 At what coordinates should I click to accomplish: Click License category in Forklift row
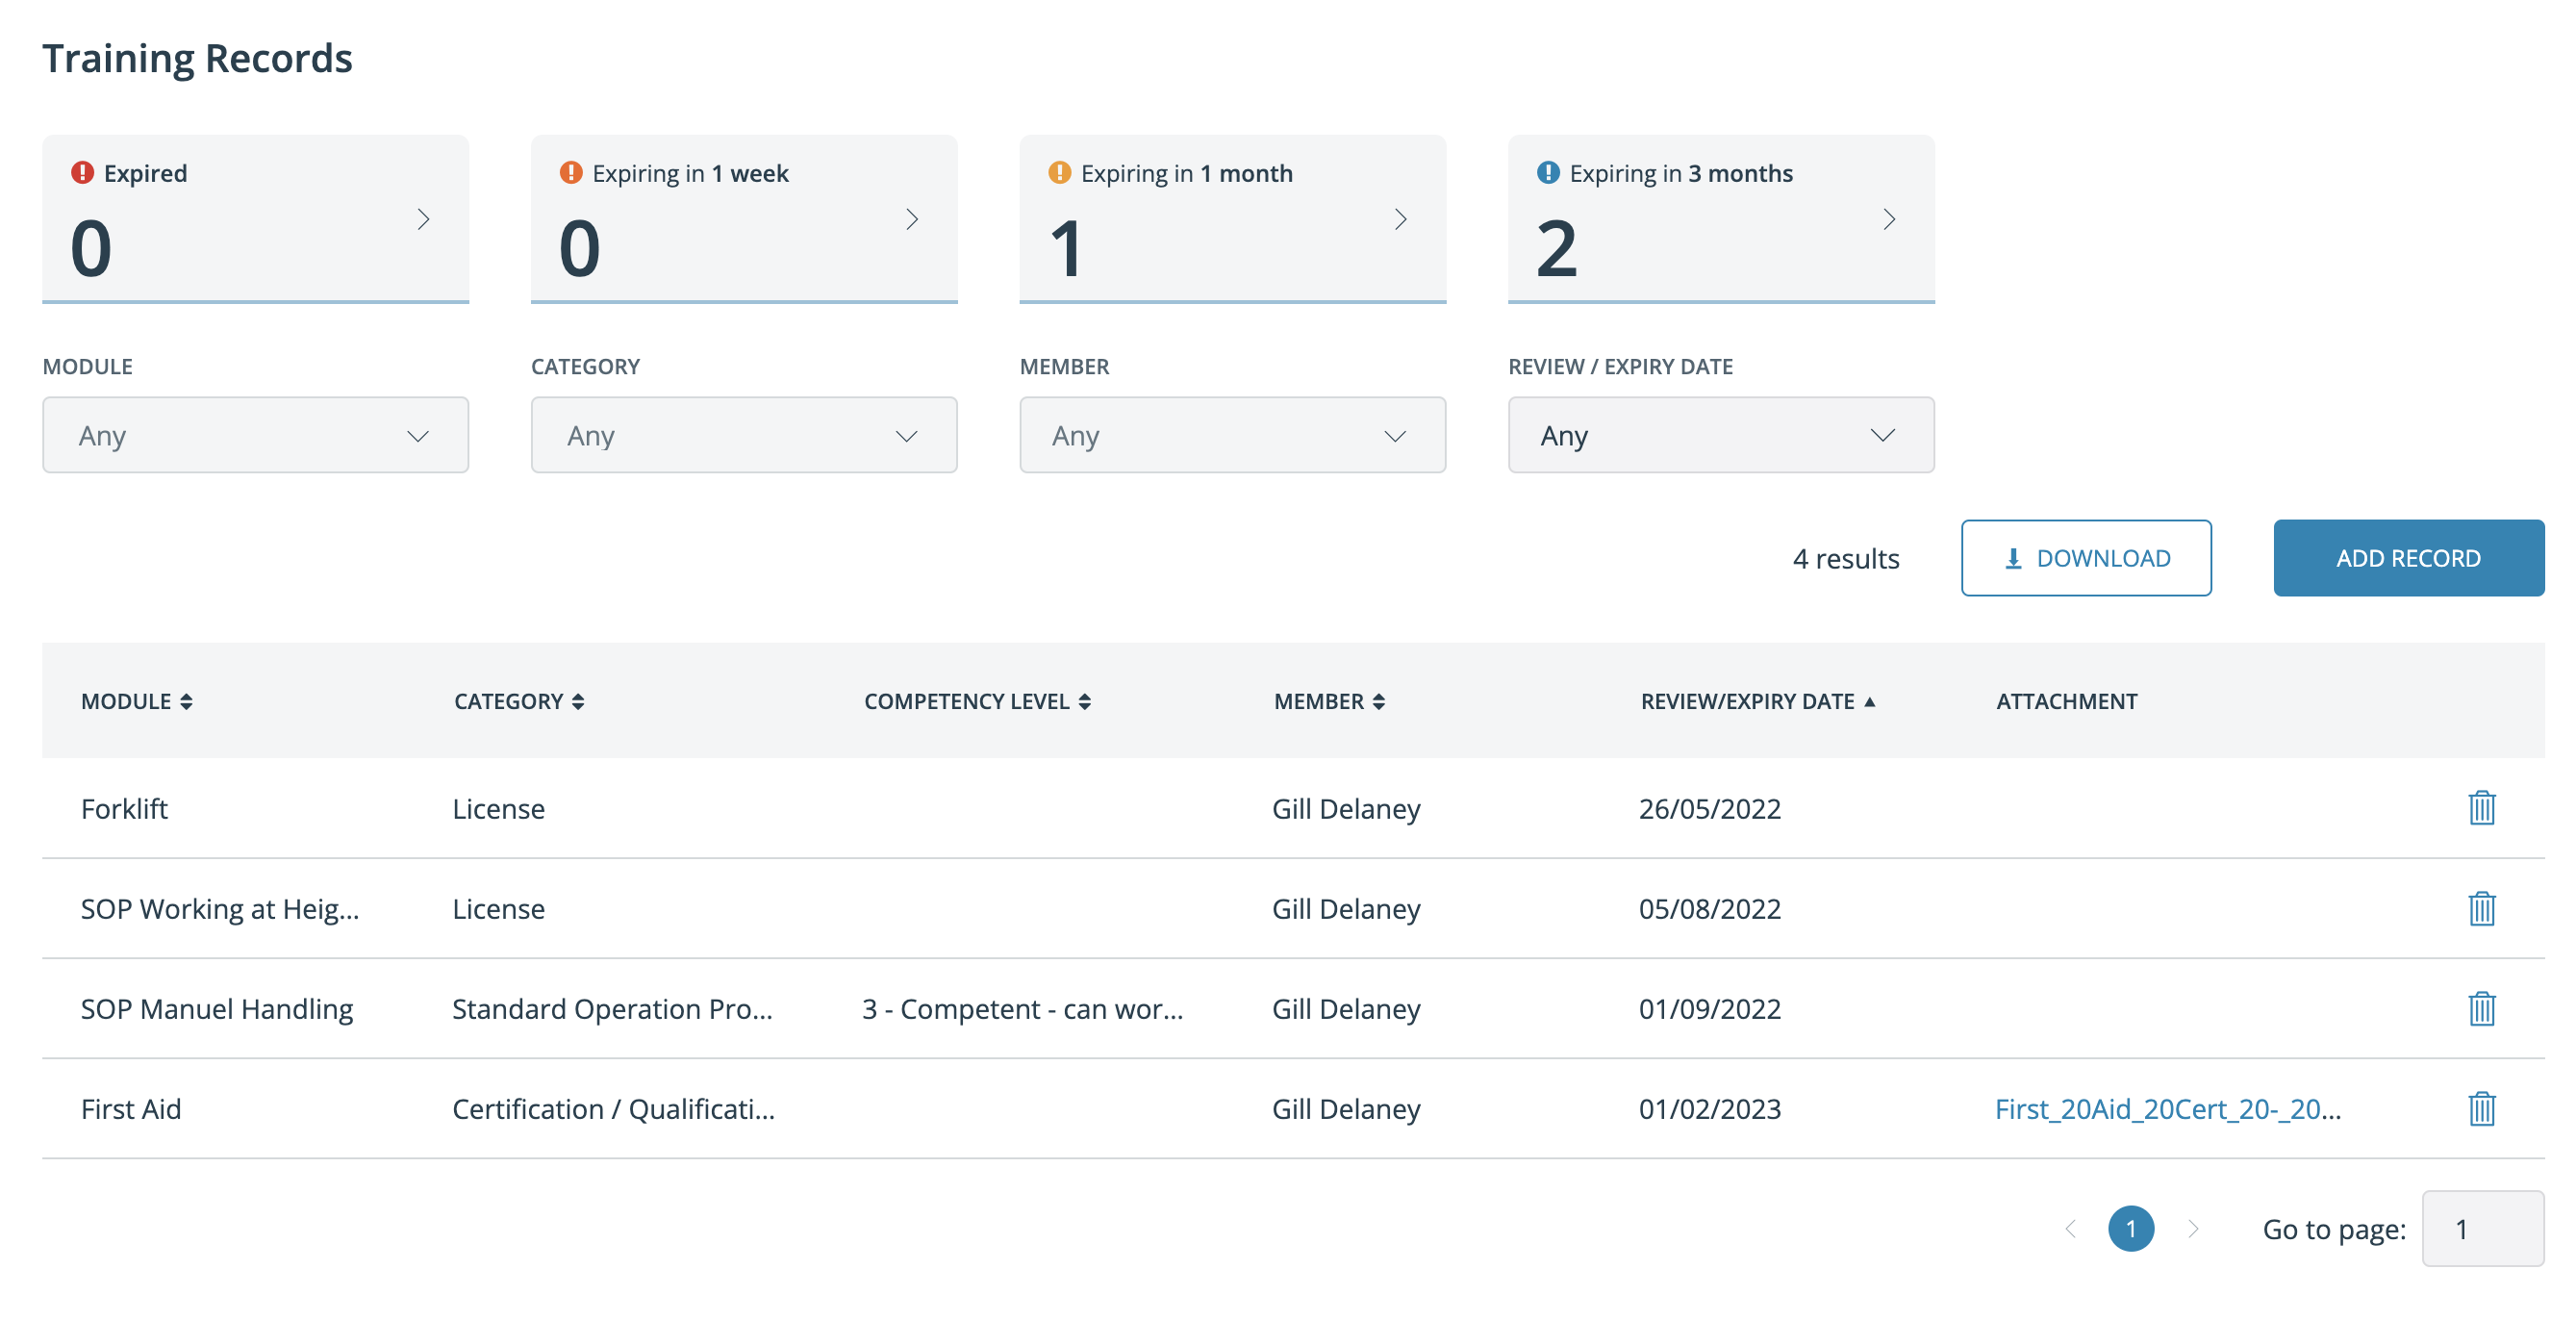click(498, 808)
